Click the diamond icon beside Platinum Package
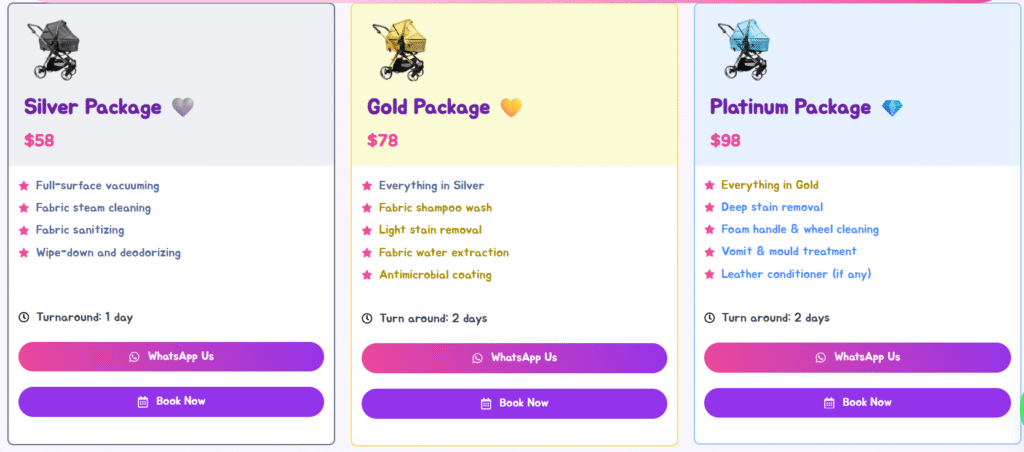Image resolution: width=1024 pixels, height=452 pixels. click(x=892, y=107)
